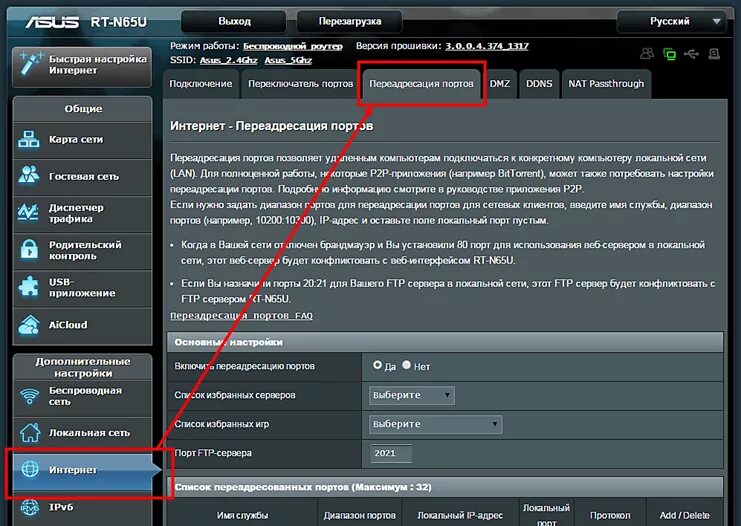Open the Локальная сеть menu item
The height and width of the screenshot is (526, 741).
[83, 433]
